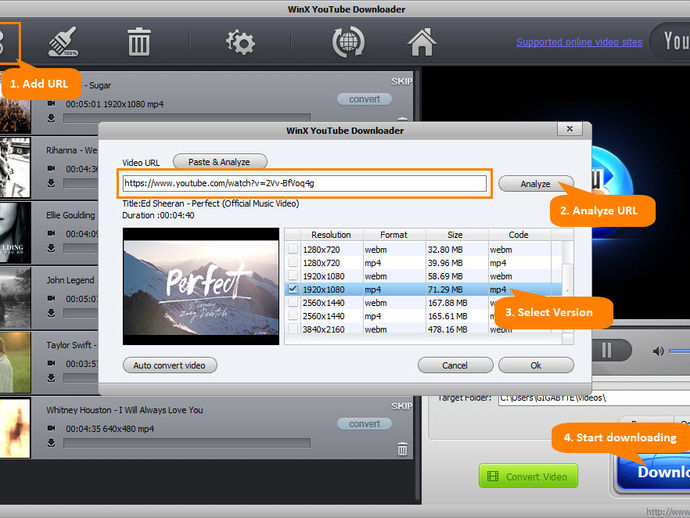Uncheck the 1920x1080 mp4 71.29 MB row
The height and width of the screenshot is (518, 690).
pyautogui.click(x=293, y=289)
